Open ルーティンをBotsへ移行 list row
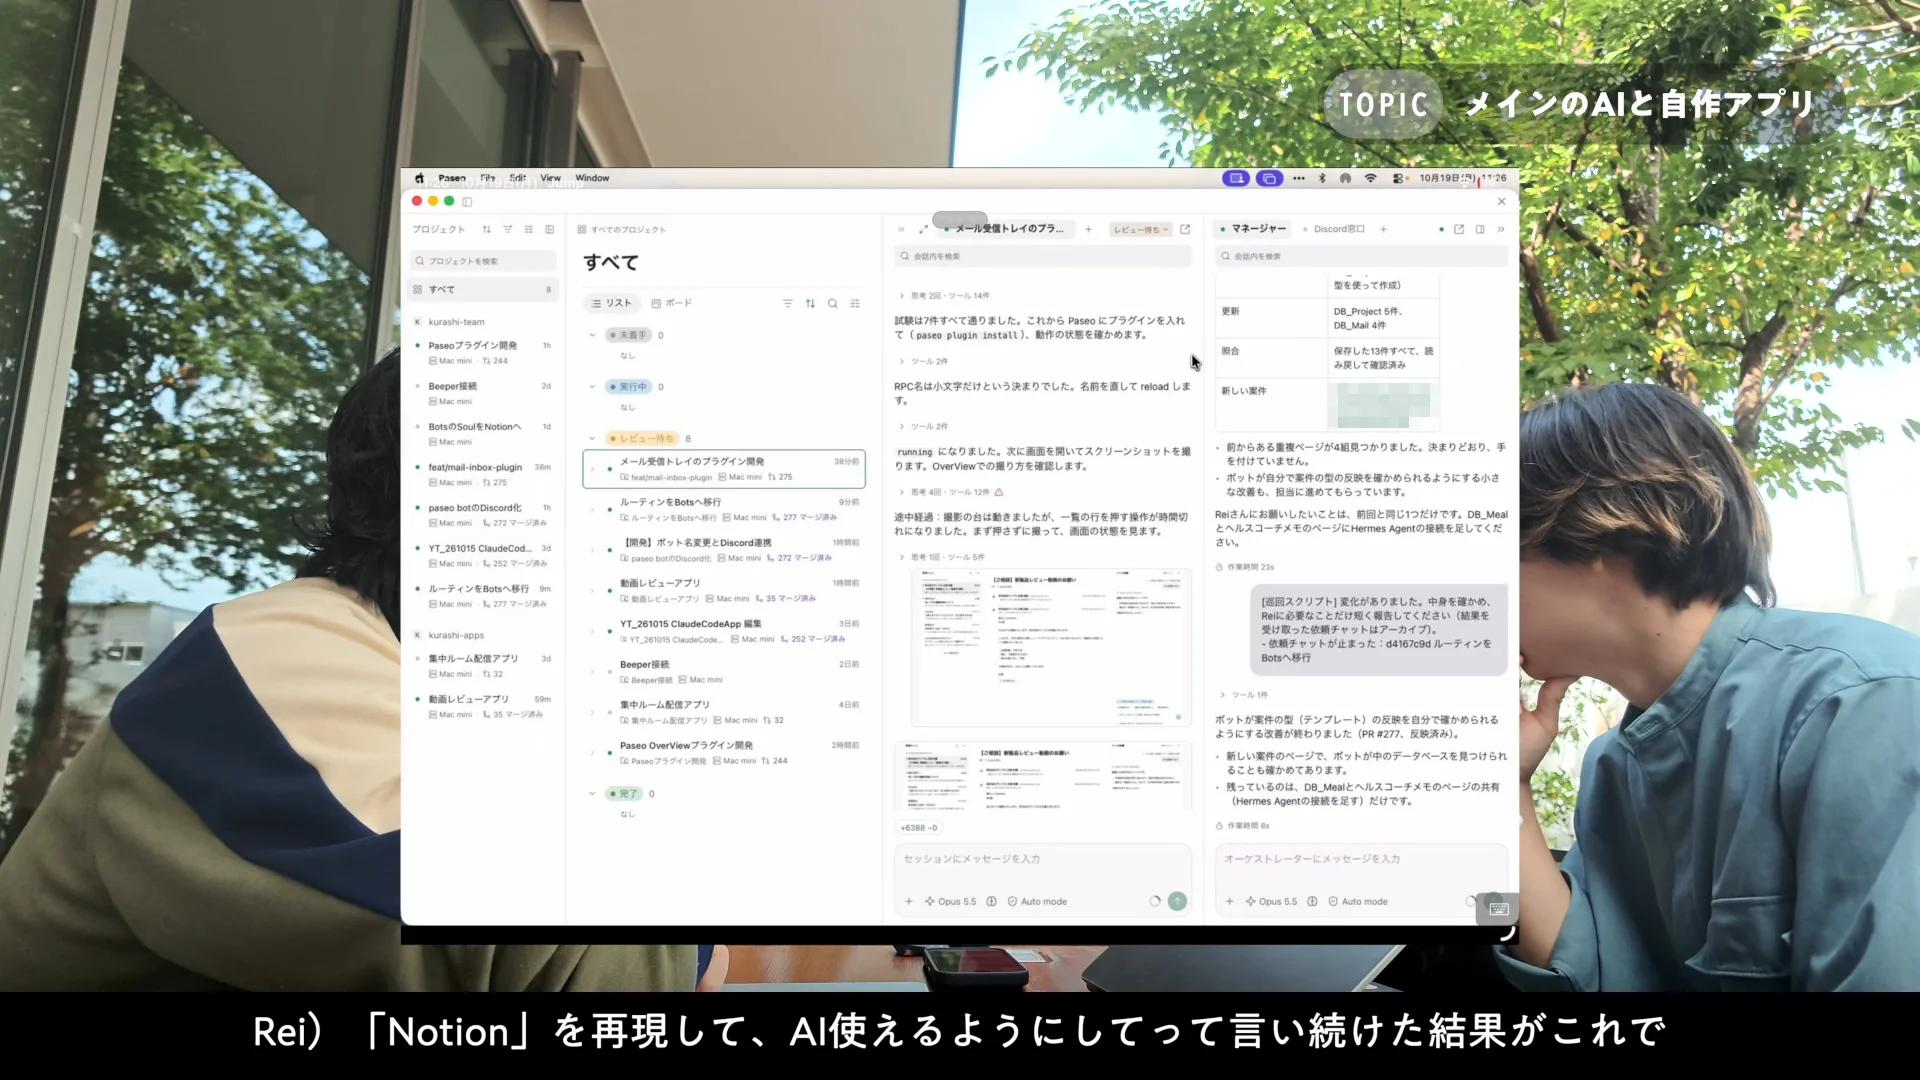Viewport: 1920px width, 1080px height. coord(724,510)
